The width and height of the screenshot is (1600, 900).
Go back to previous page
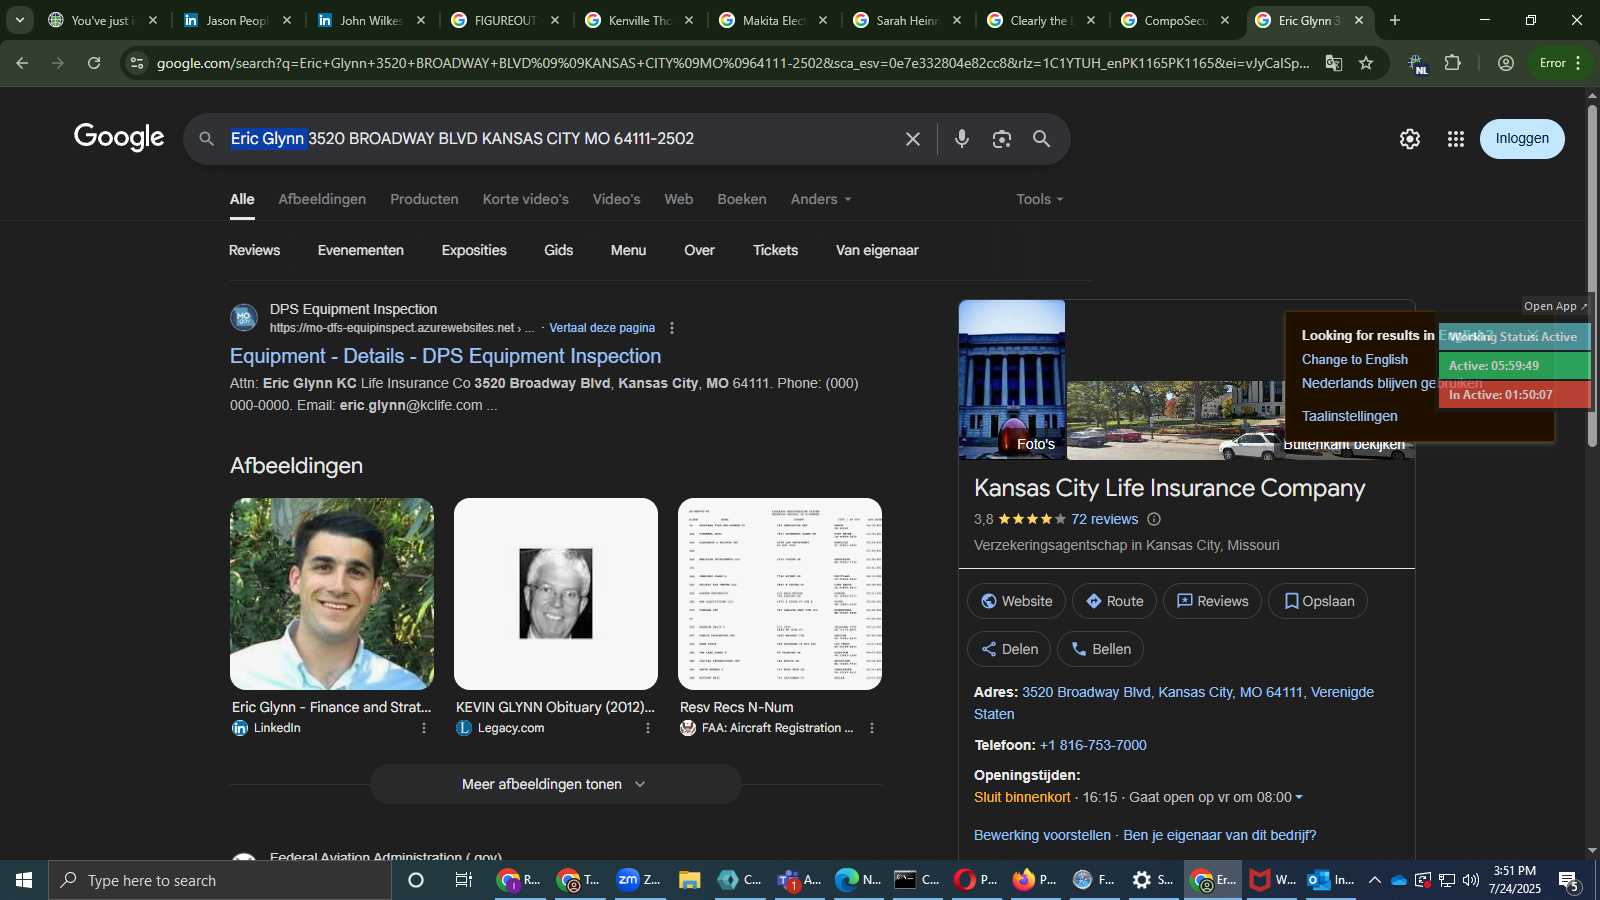pyautogui.click(x=22, y=63)
